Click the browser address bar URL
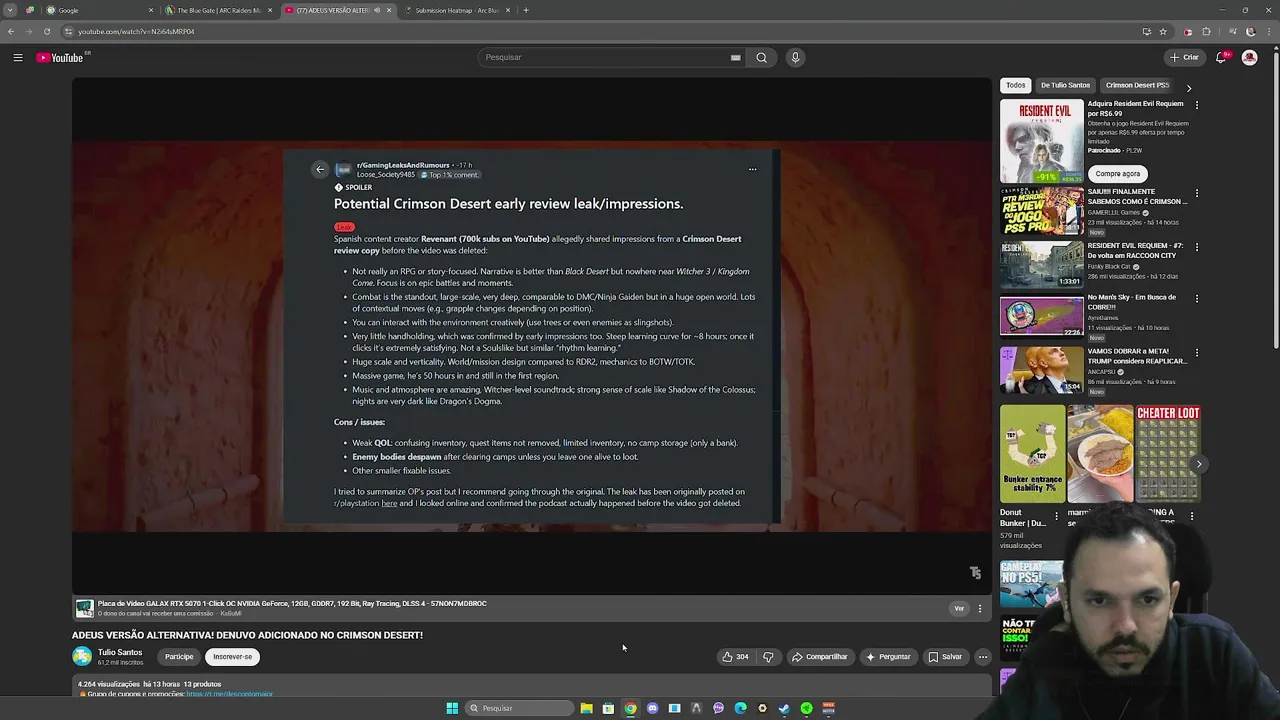 136,31
